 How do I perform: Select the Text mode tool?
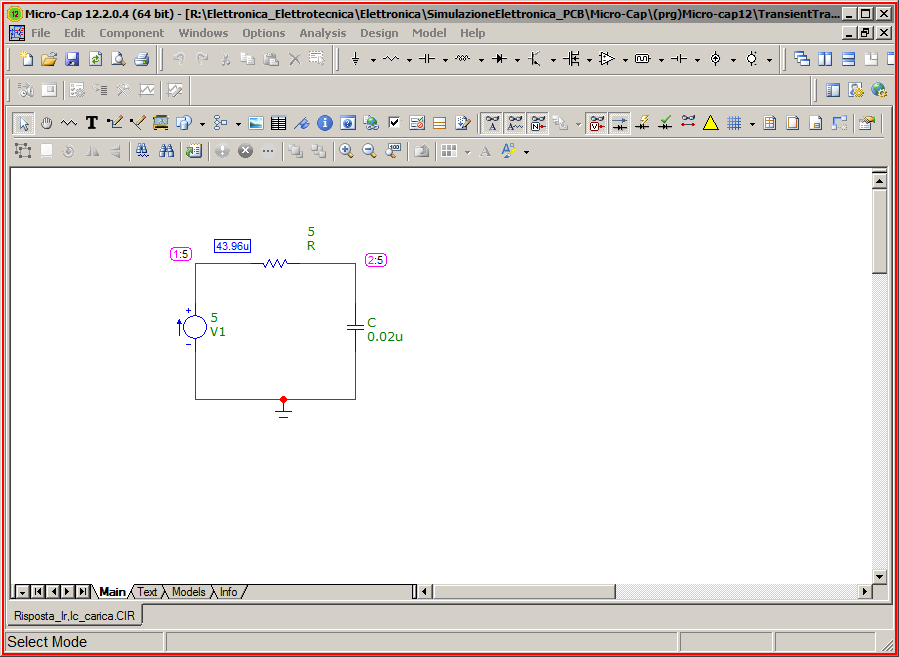(x=91, y=123)
